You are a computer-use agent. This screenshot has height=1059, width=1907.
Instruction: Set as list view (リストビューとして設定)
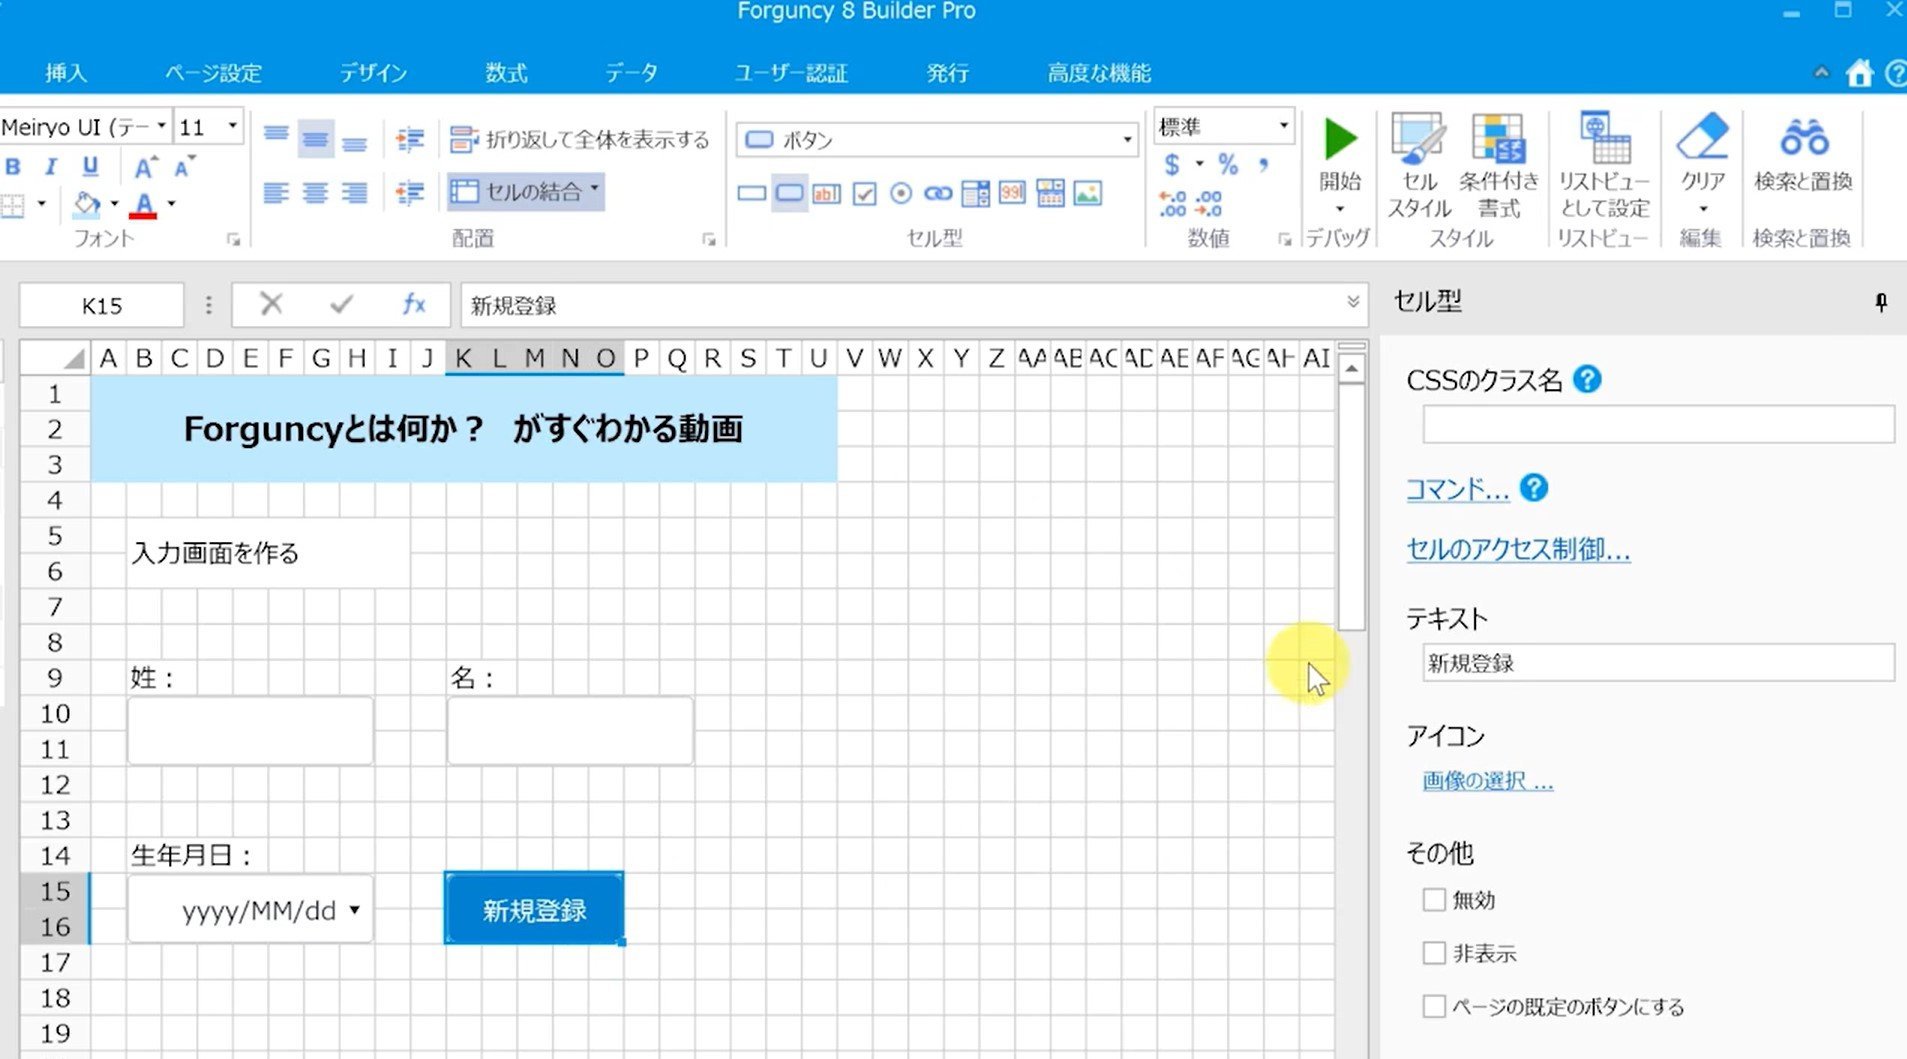point(1604,166)
